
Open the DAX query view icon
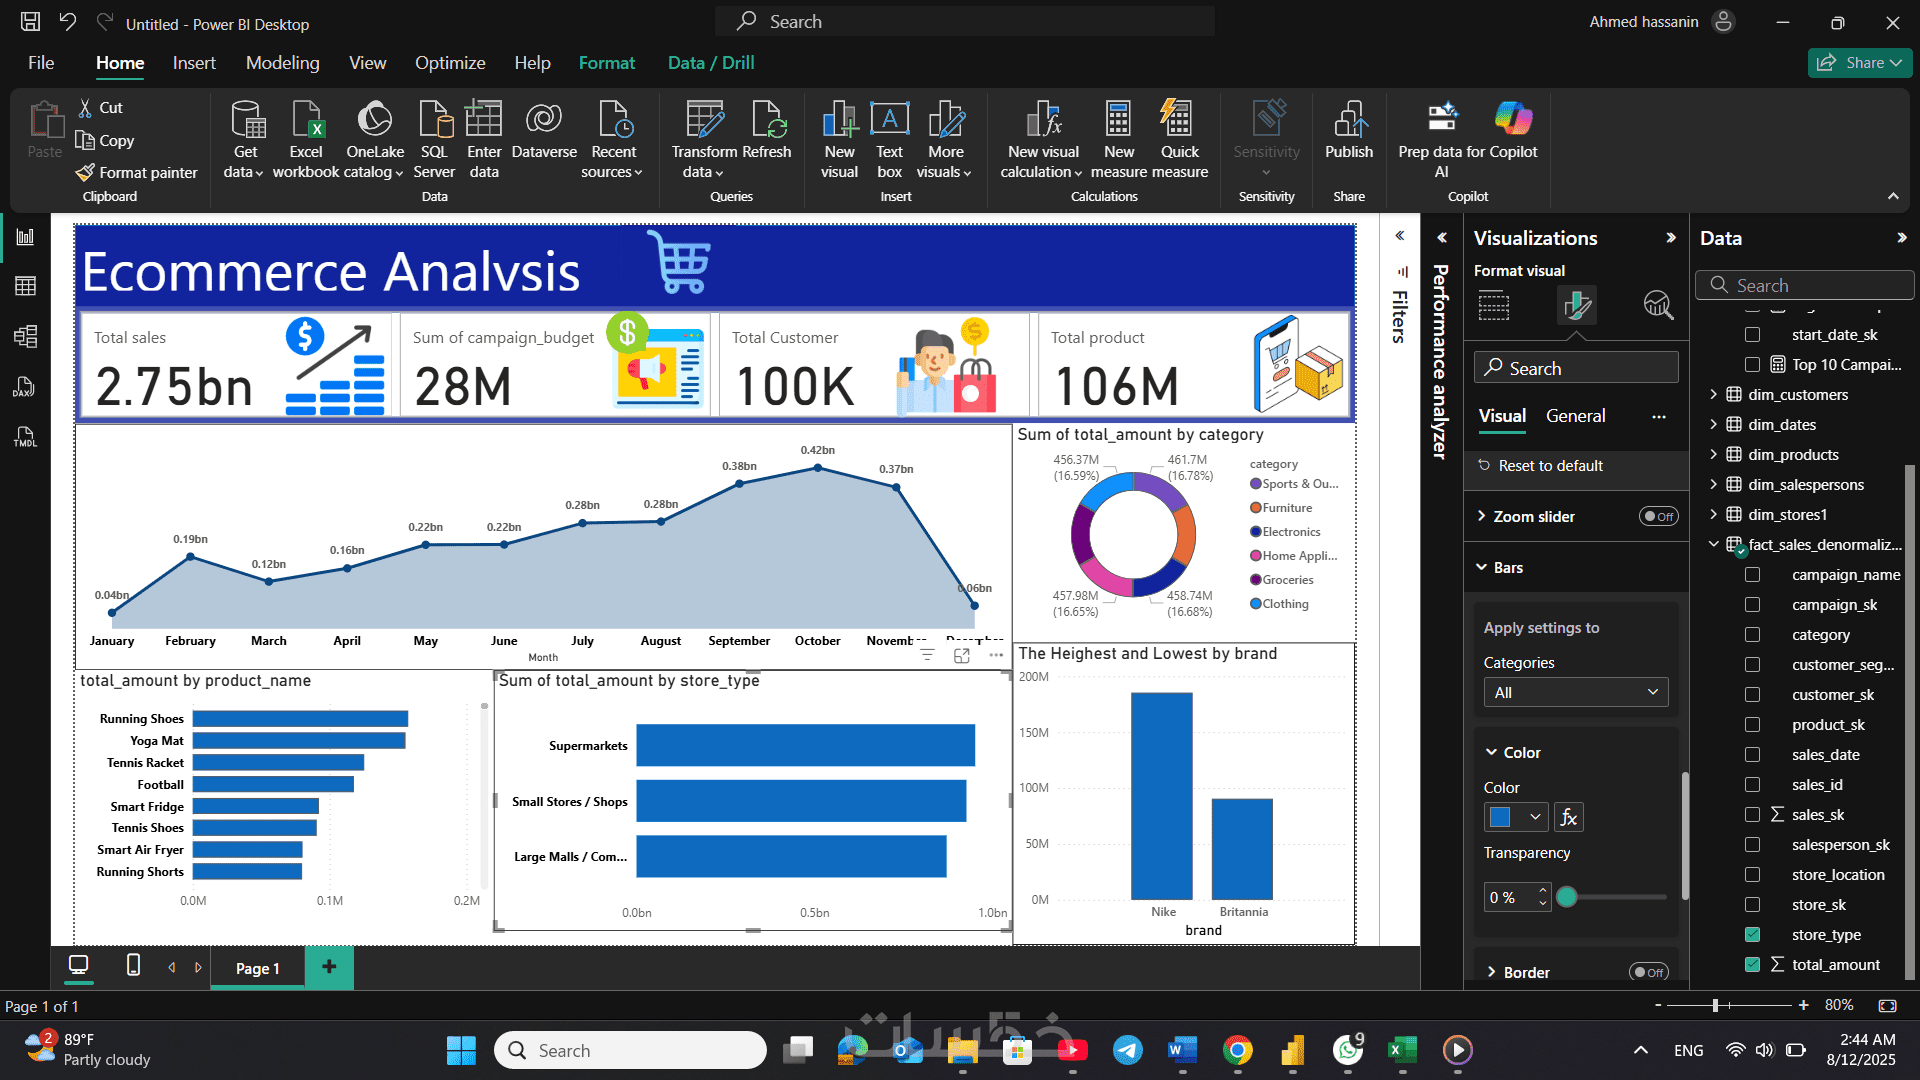pyautogui.click(x=24, y=387)
